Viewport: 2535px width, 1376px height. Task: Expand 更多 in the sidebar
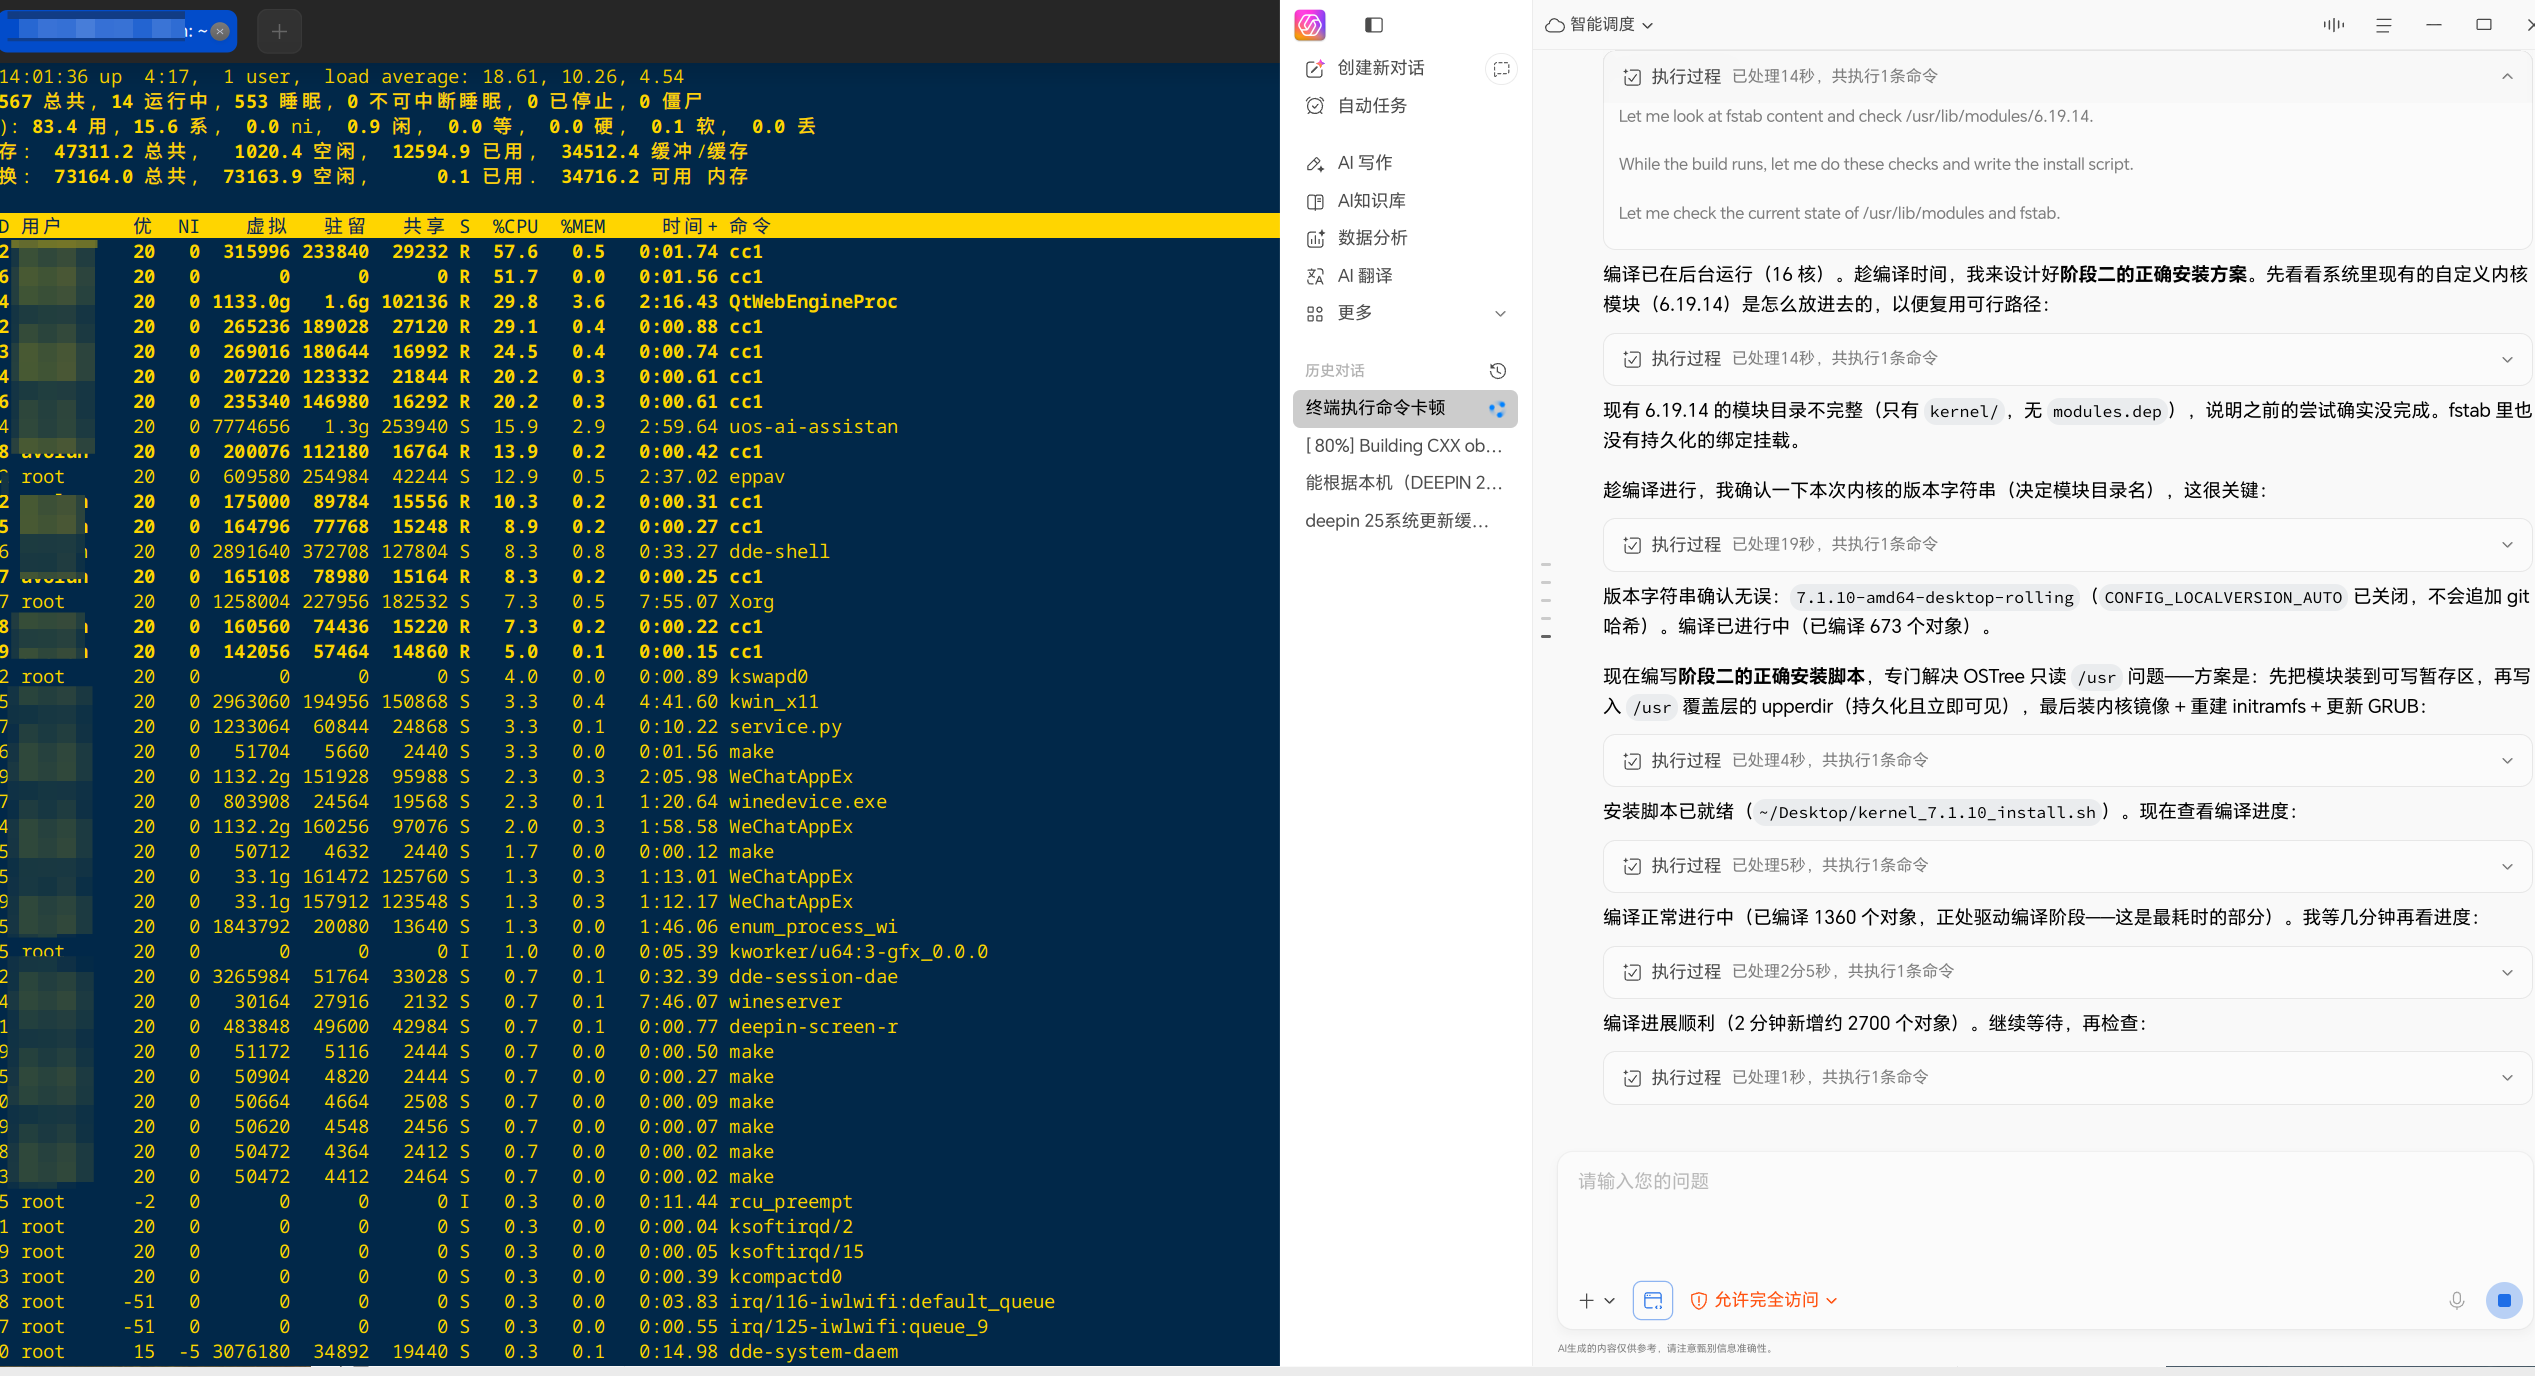(x=1405, y=313)
